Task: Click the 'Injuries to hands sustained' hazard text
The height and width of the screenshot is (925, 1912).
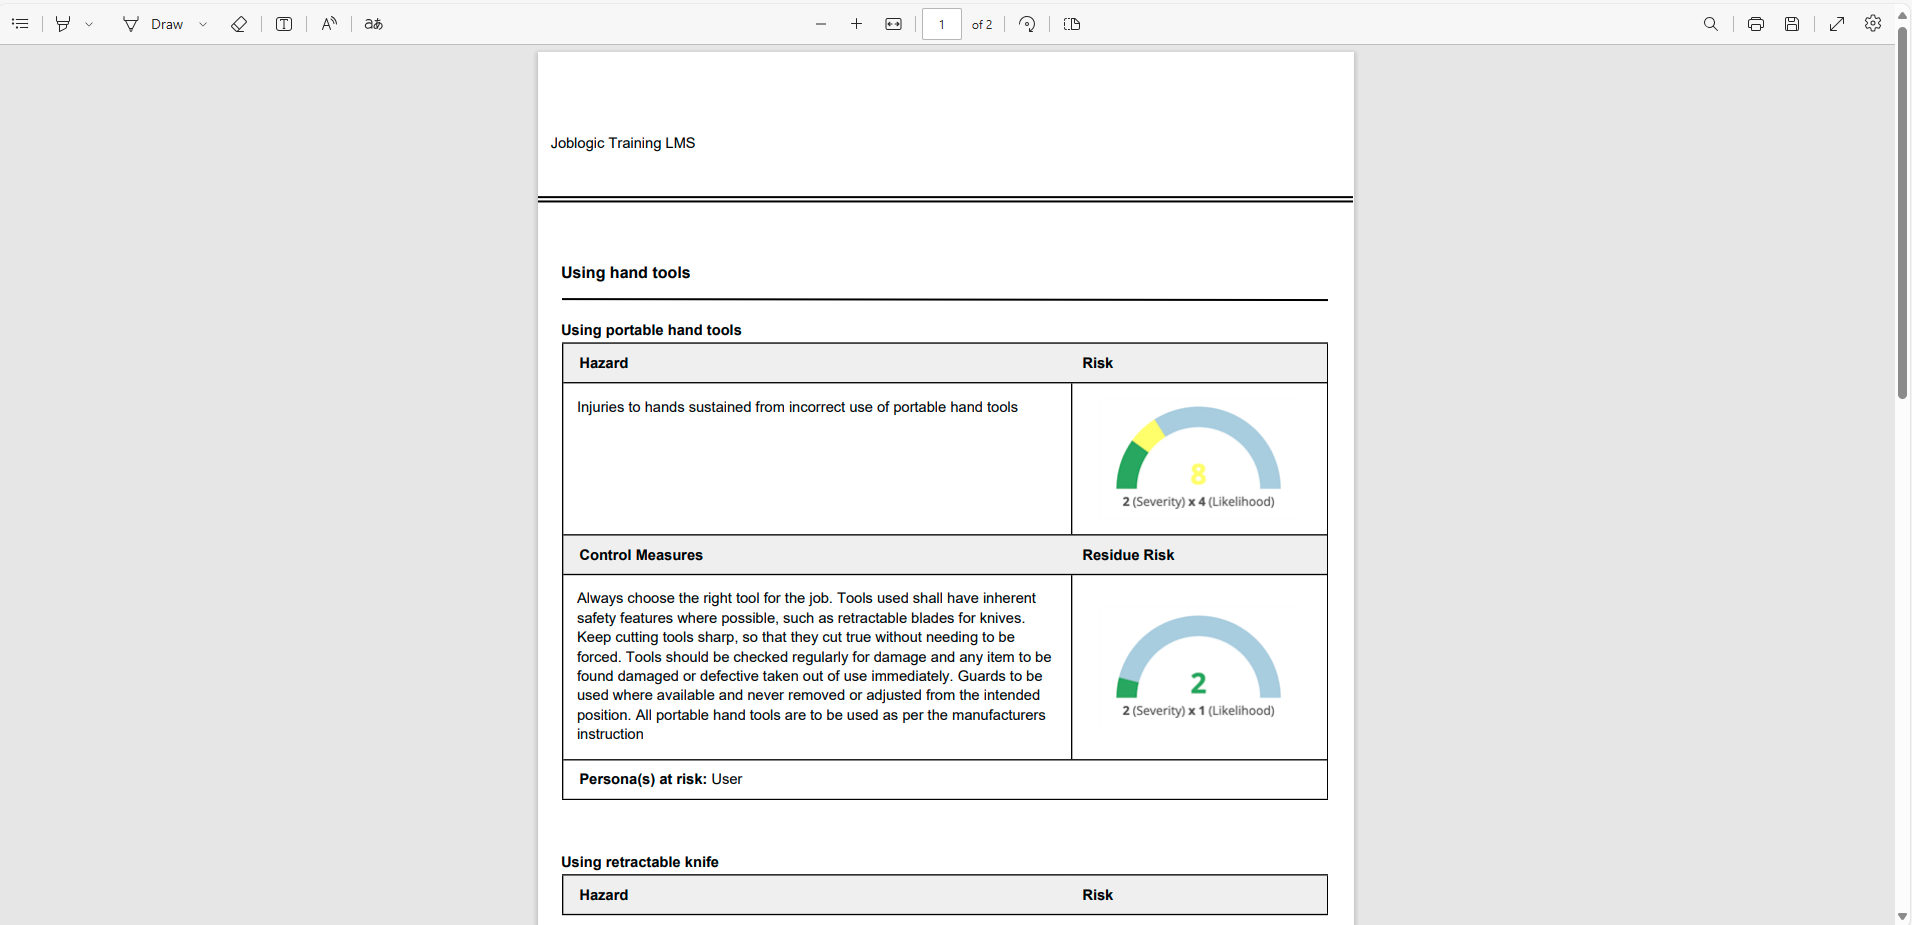Action: [x=797, y=407]
